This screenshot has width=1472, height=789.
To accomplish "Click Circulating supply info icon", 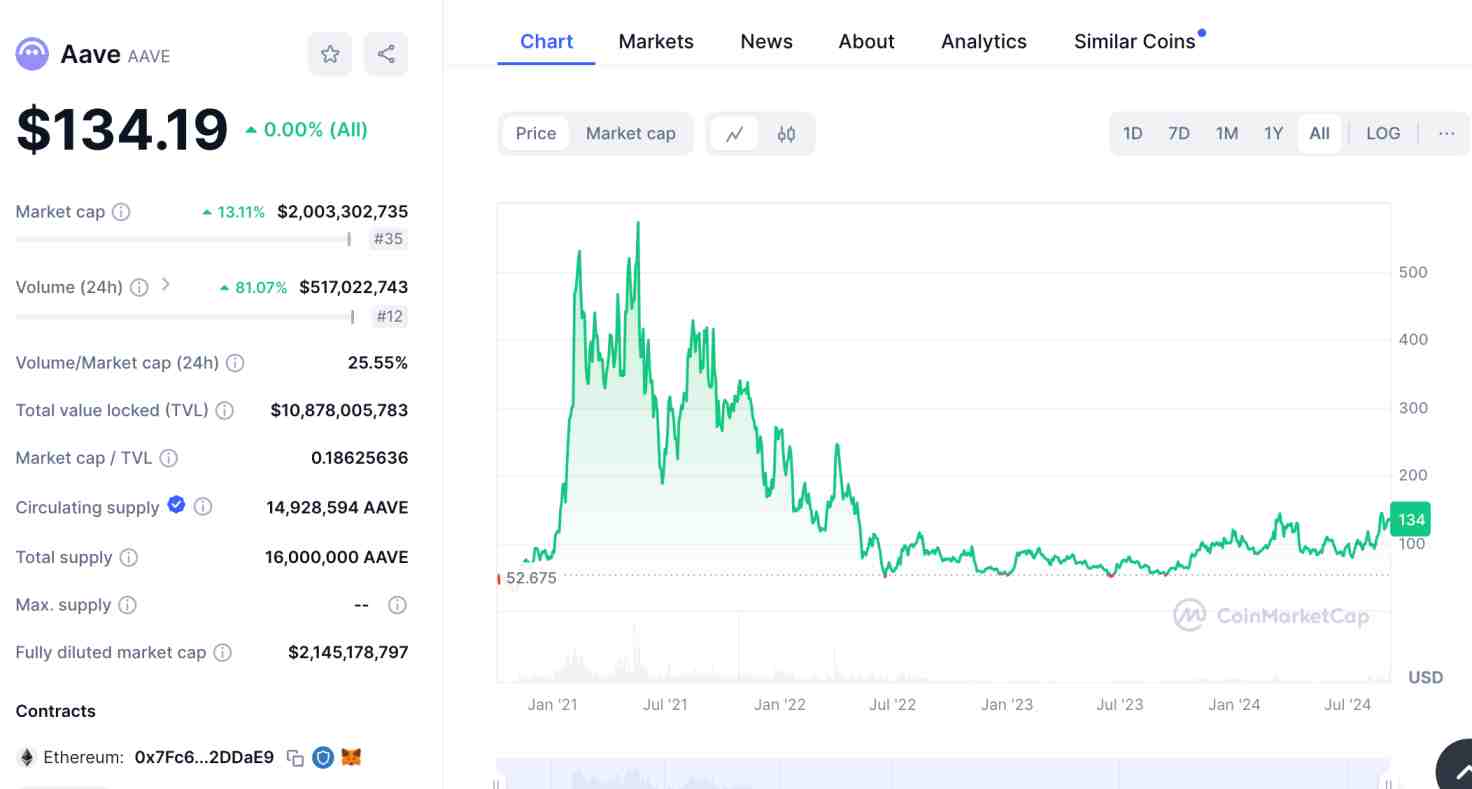I will (203, 507).
